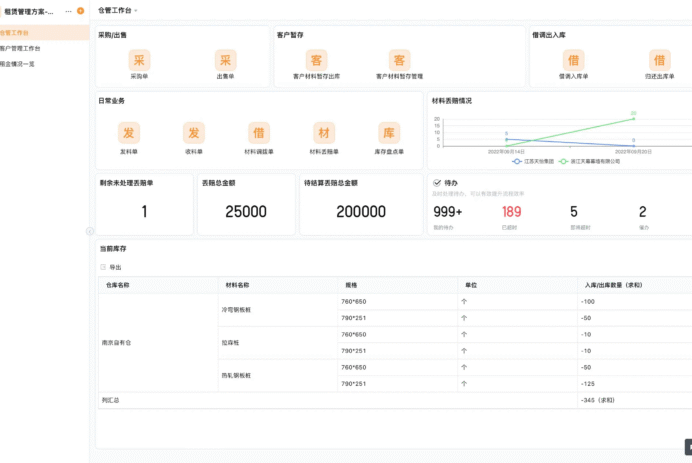Open the 材料丢赔单 icon
The width and height of the screenshot is (692, 463).
click(x=324, y=133)
